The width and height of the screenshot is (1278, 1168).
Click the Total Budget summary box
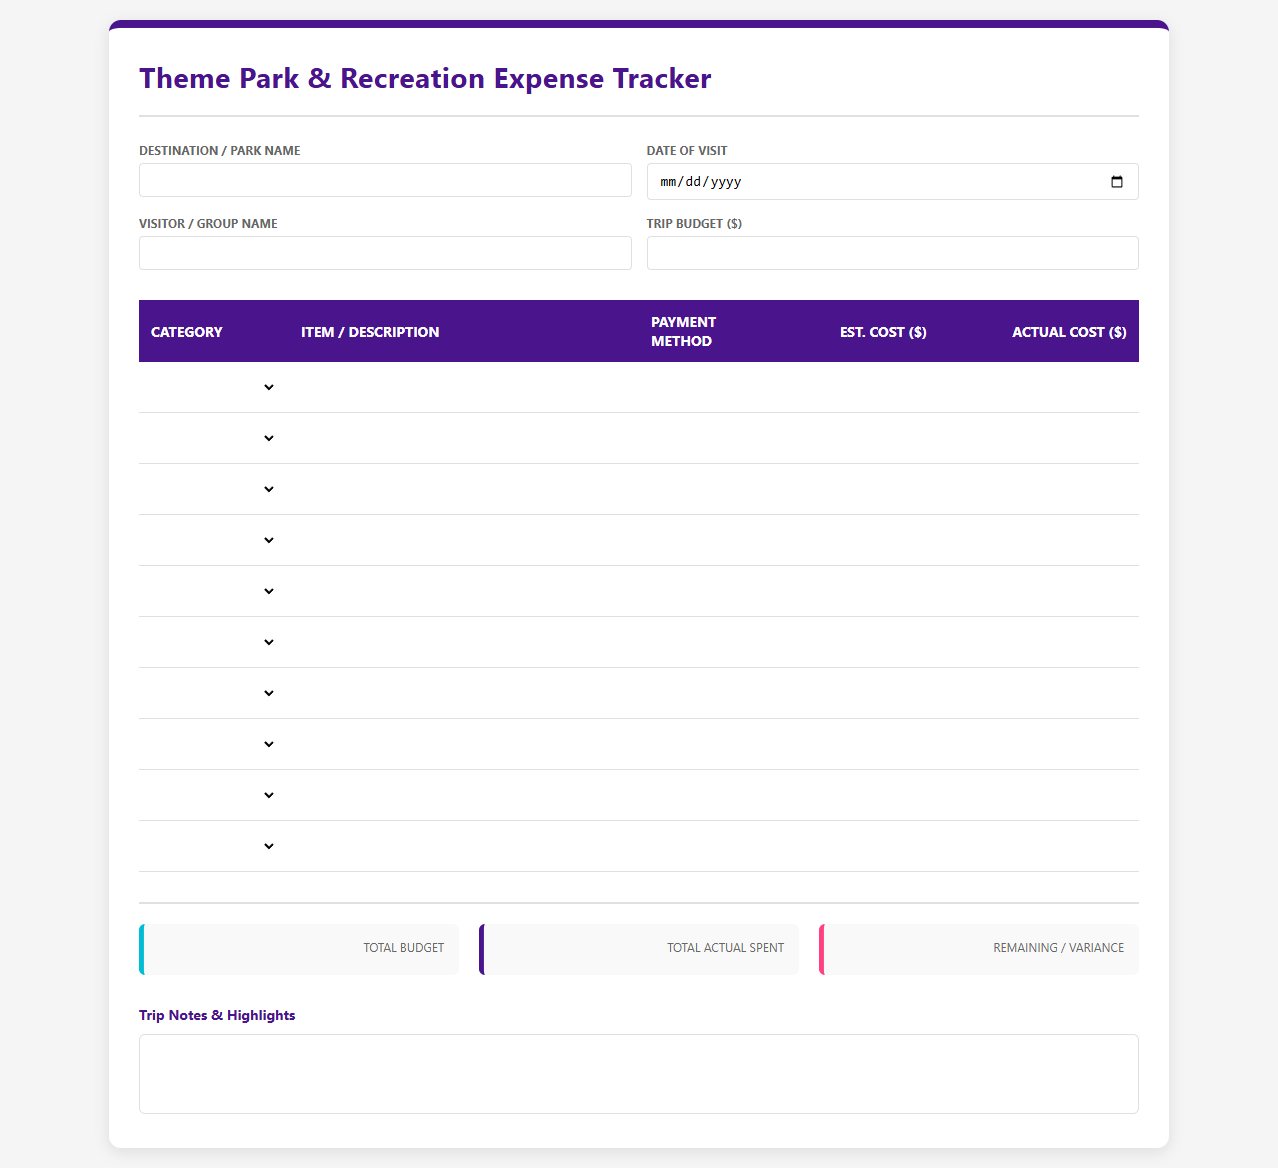click(x=299, y=949)
